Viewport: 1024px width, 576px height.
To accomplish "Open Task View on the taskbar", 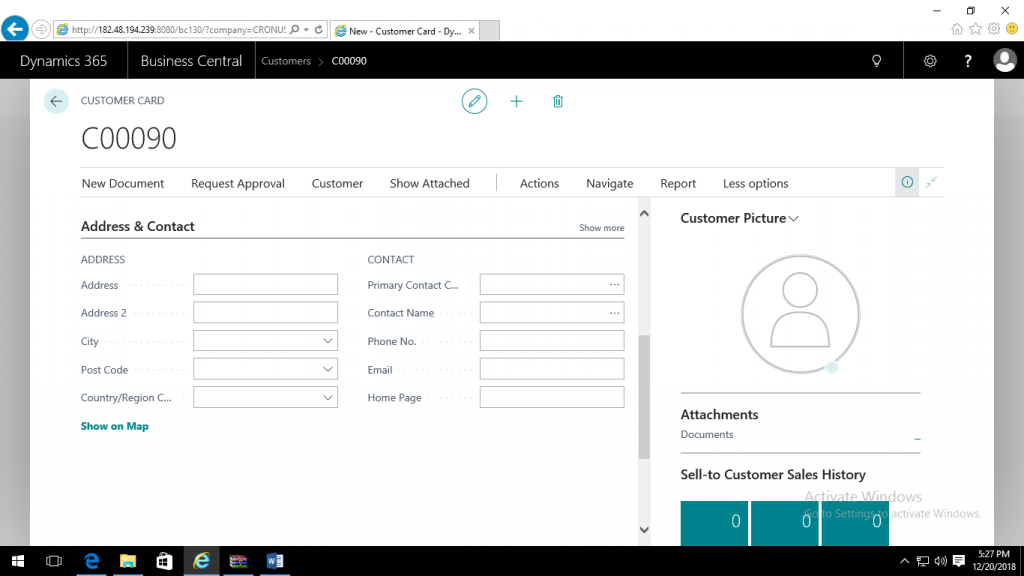I will click(54, 561).
